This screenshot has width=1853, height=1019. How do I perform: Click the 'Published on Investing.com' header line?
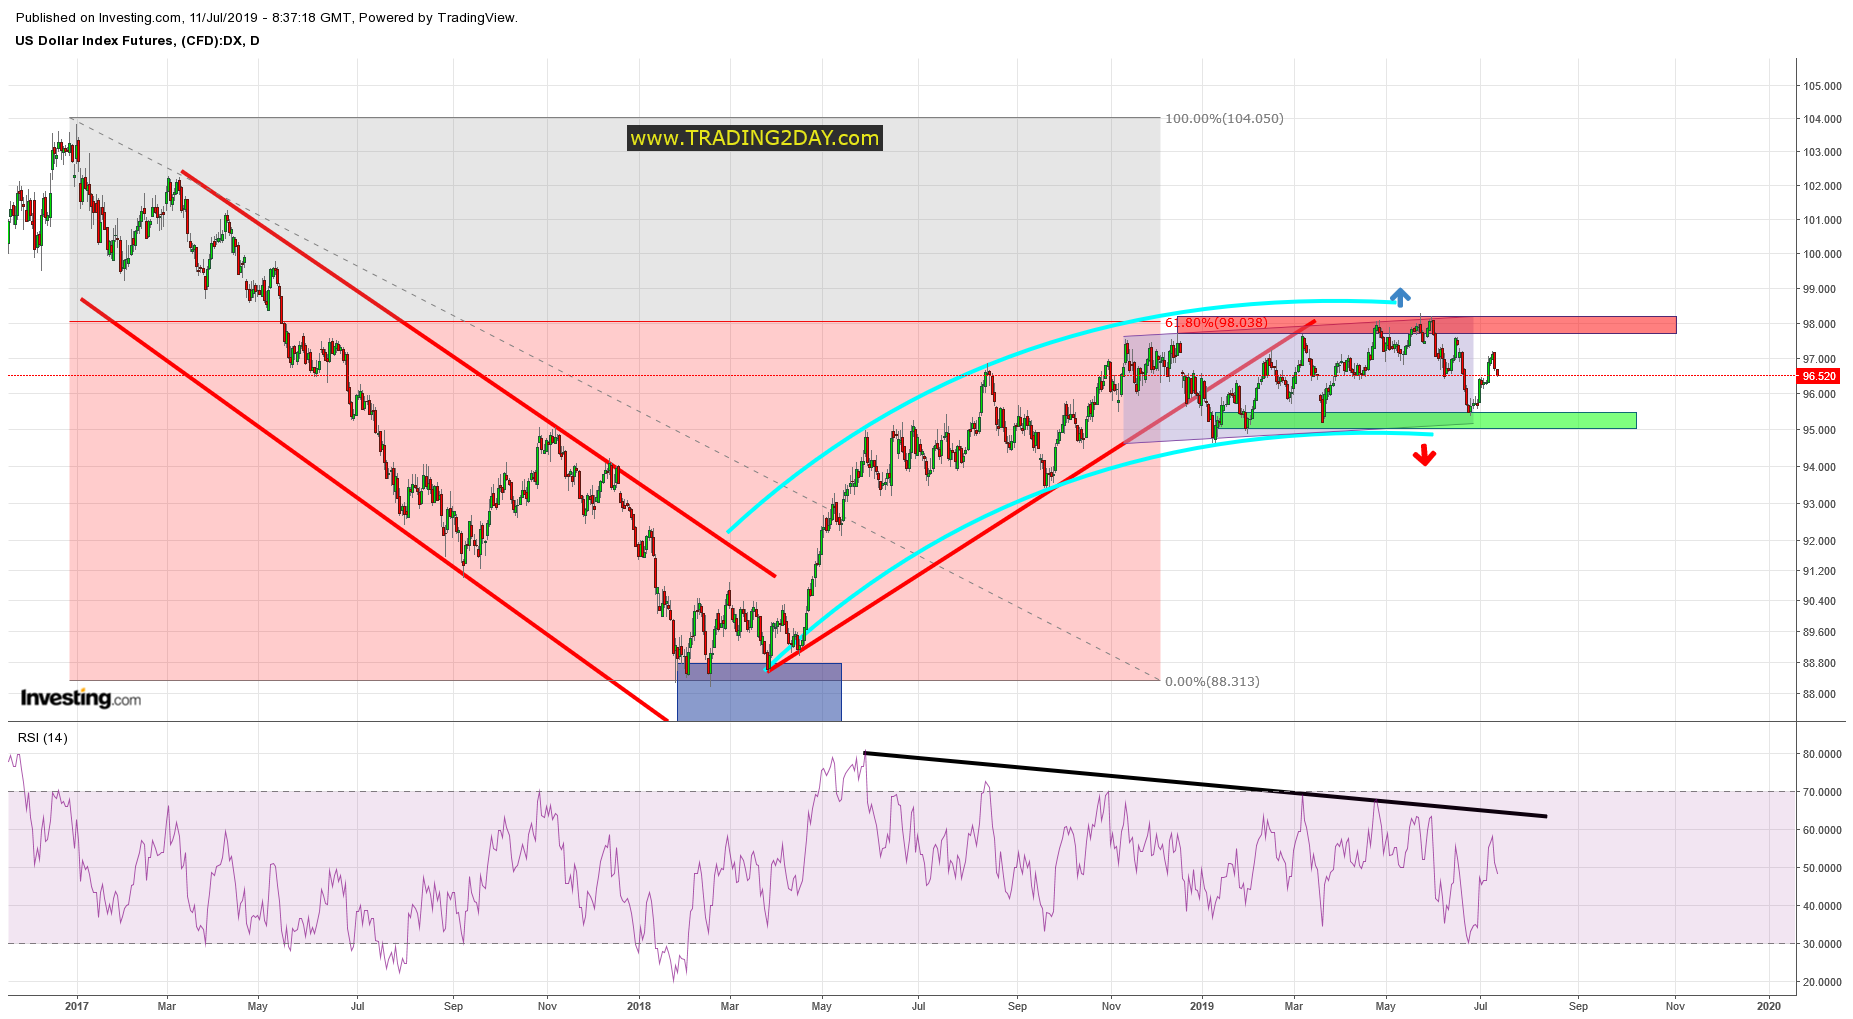click(x=266, y=17)
